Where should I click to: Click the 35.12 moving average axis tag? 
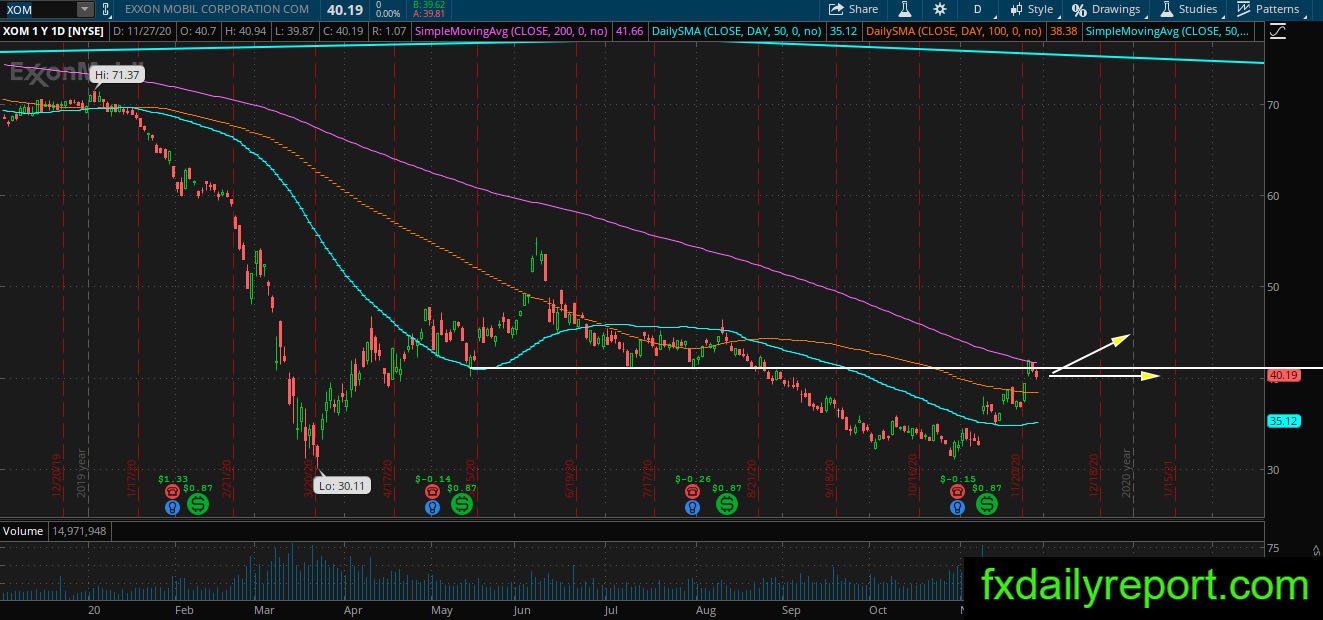(1283, 422)
